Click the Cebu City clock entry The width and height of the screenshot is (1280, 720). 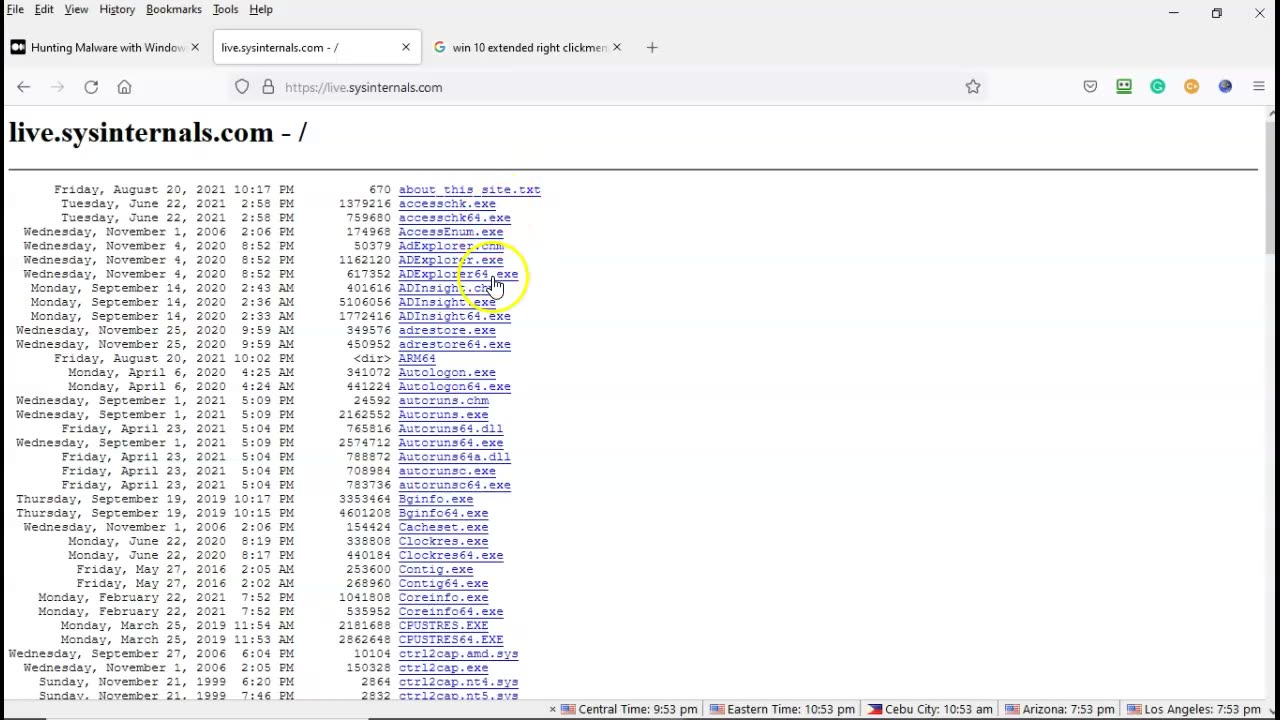click(930, 709)
